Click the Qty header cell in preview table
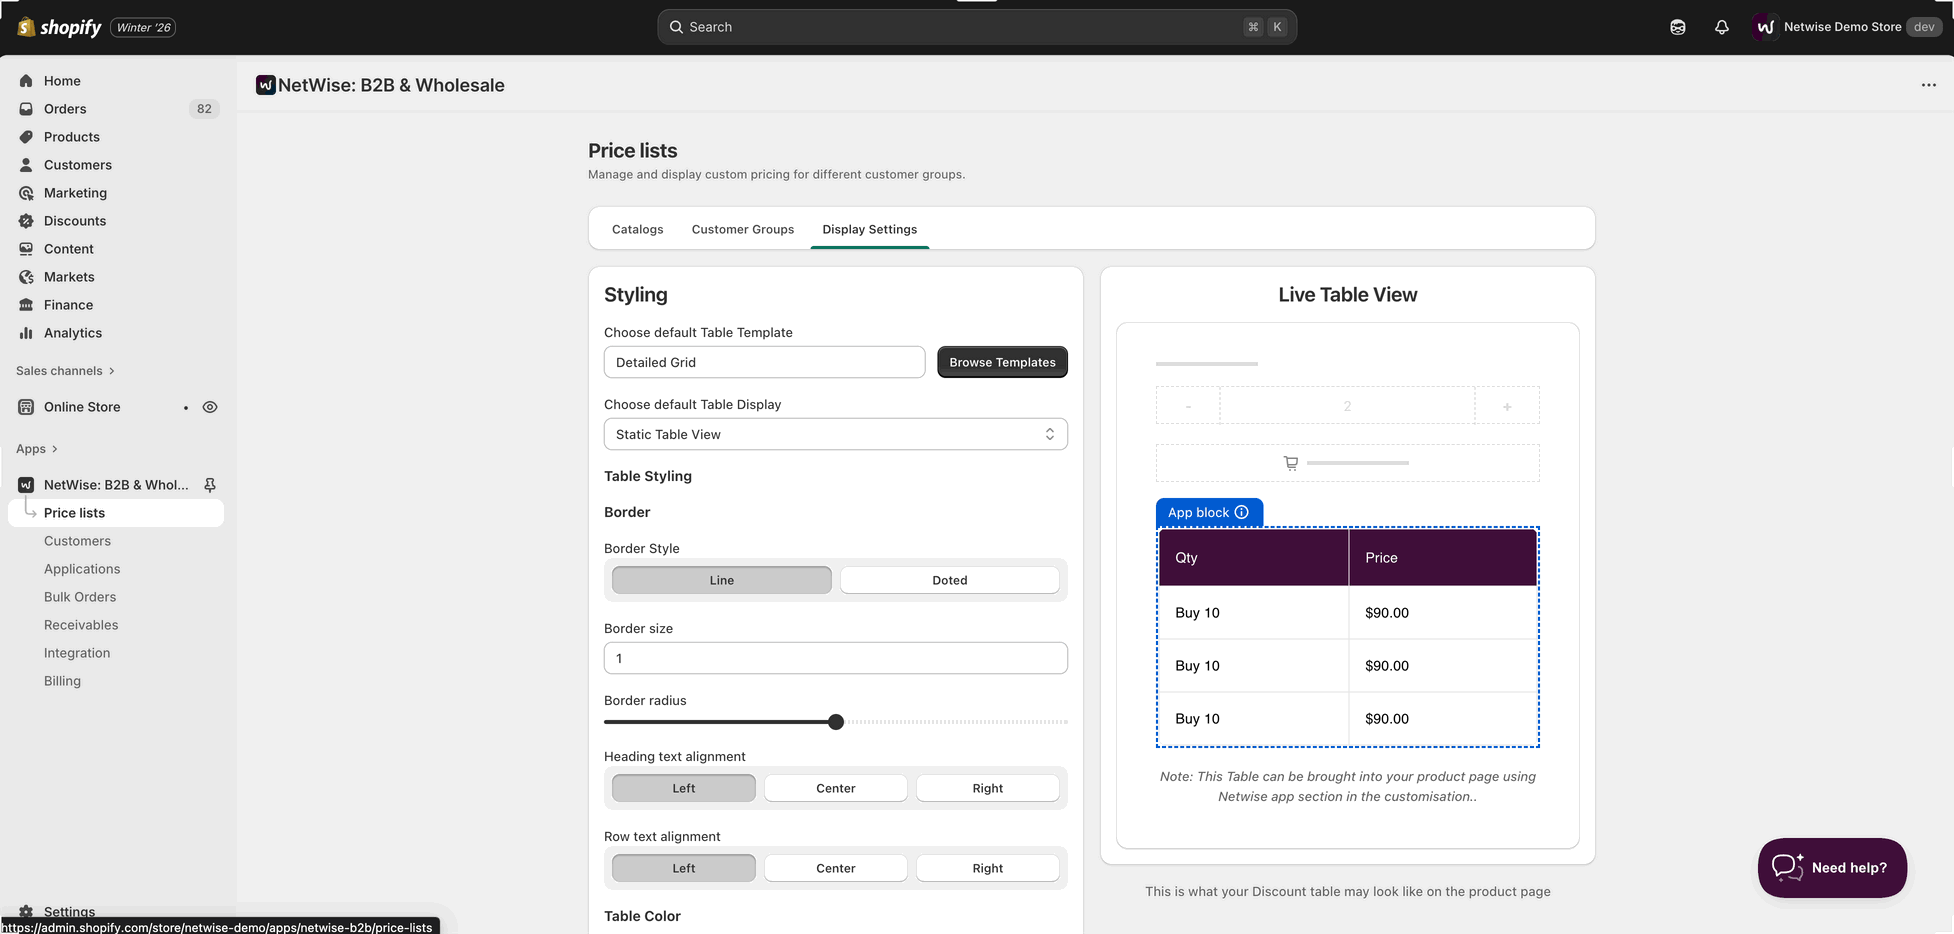The width and height of the screenshot is (1954, 934). point(1253,557)
